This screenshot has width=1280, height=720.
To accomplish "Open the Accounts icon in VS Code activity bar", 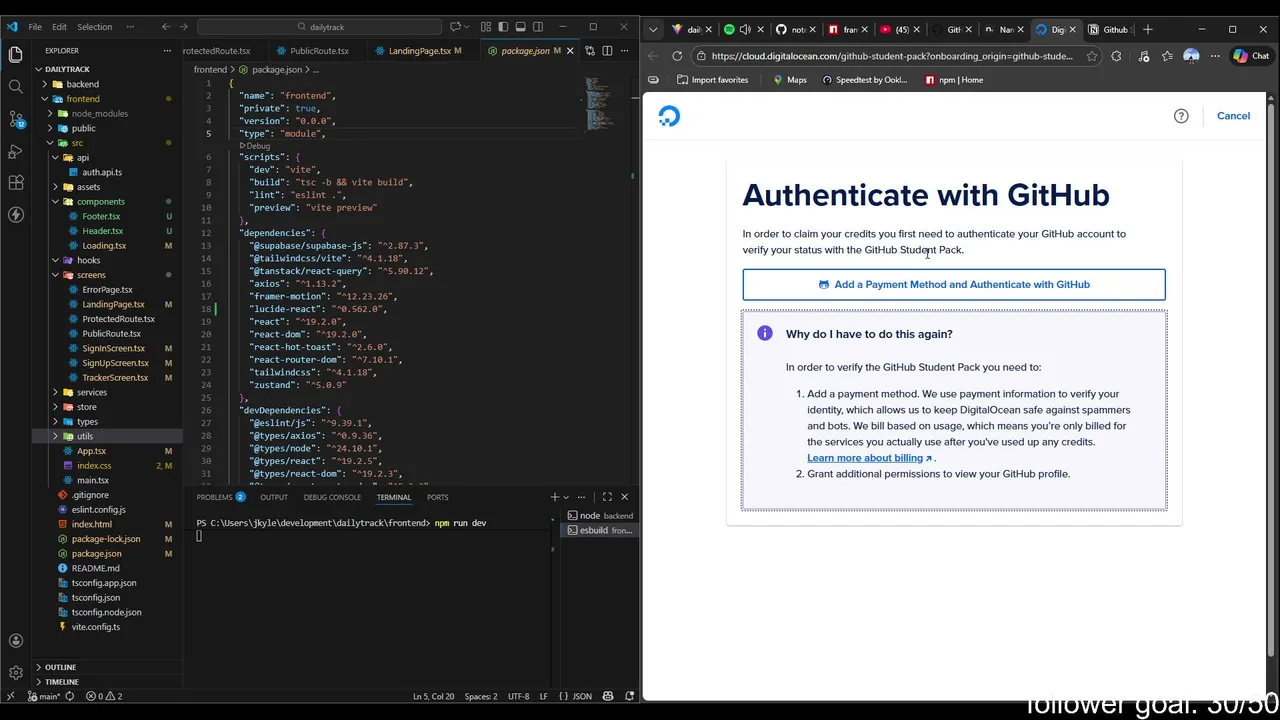I will tap(15, 641).
